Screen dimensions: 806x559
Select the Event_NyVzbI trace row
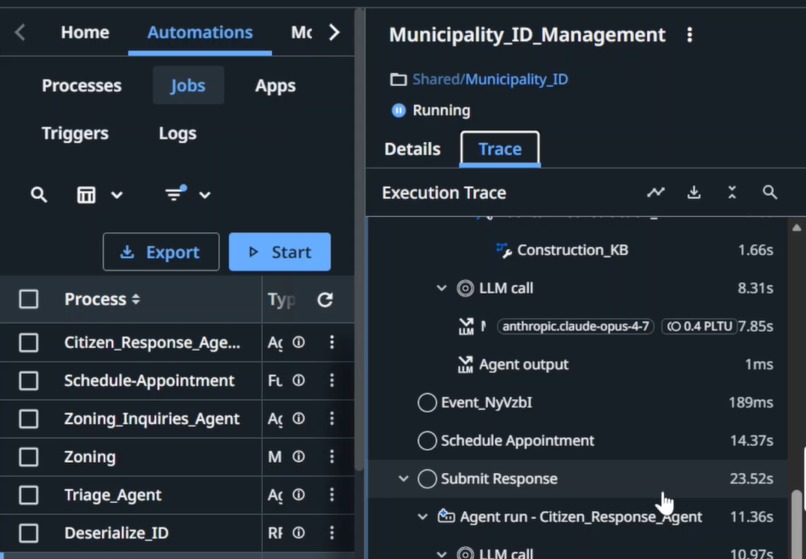577,403
